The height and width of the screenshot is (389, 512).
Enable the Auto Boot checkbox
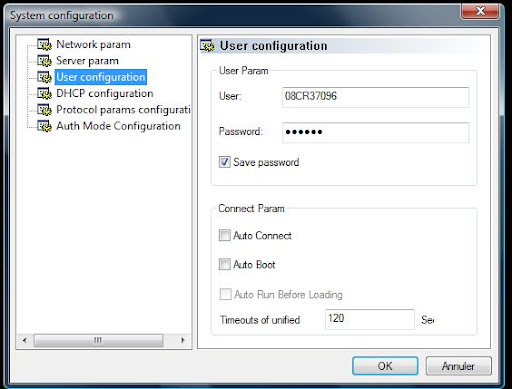coord(224,264)
